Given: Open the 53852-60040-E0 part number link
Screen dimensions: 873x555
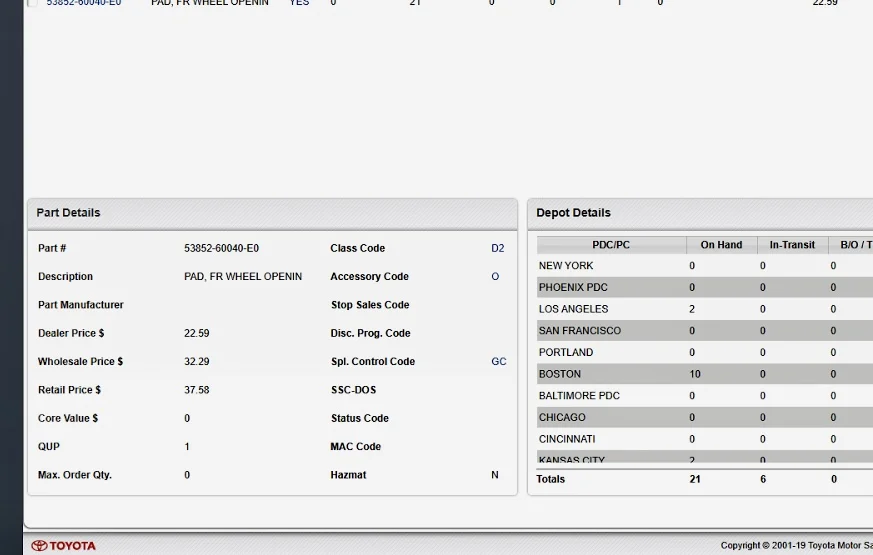Looking at the screenshot, I should coord(84,3).
